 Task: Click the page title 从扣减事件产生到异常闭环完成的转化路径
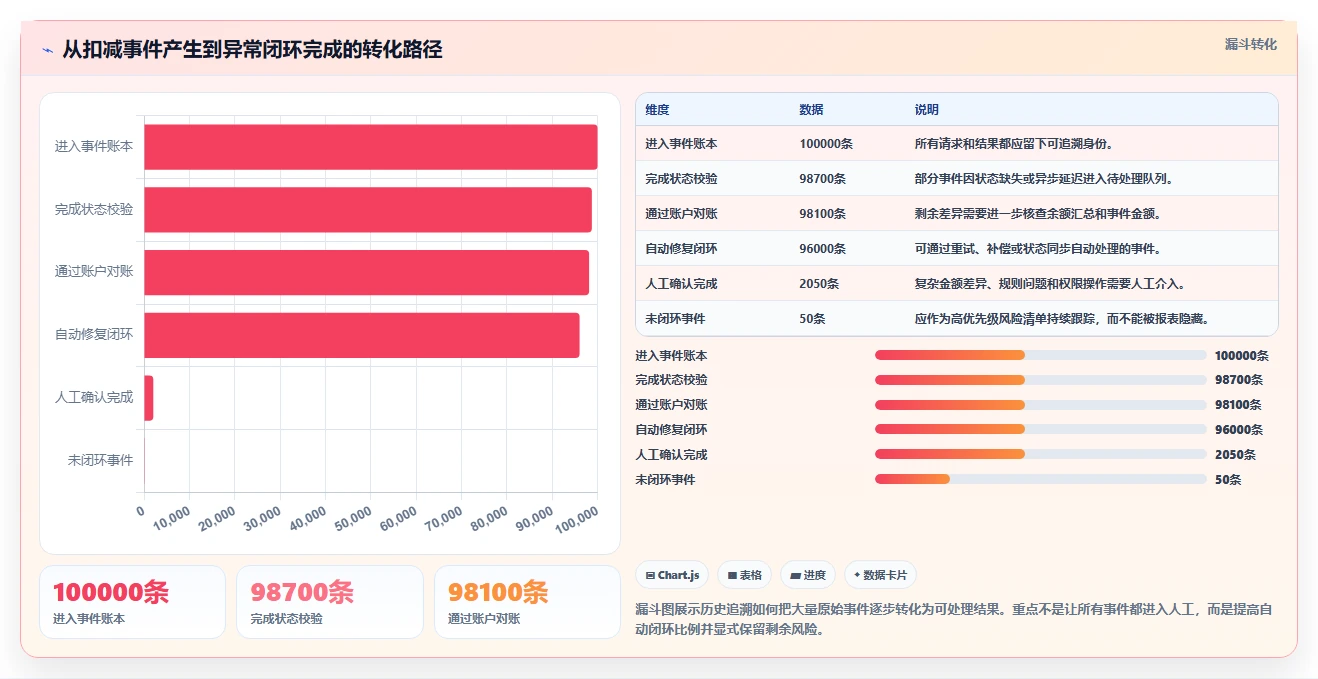coord(252,50)
